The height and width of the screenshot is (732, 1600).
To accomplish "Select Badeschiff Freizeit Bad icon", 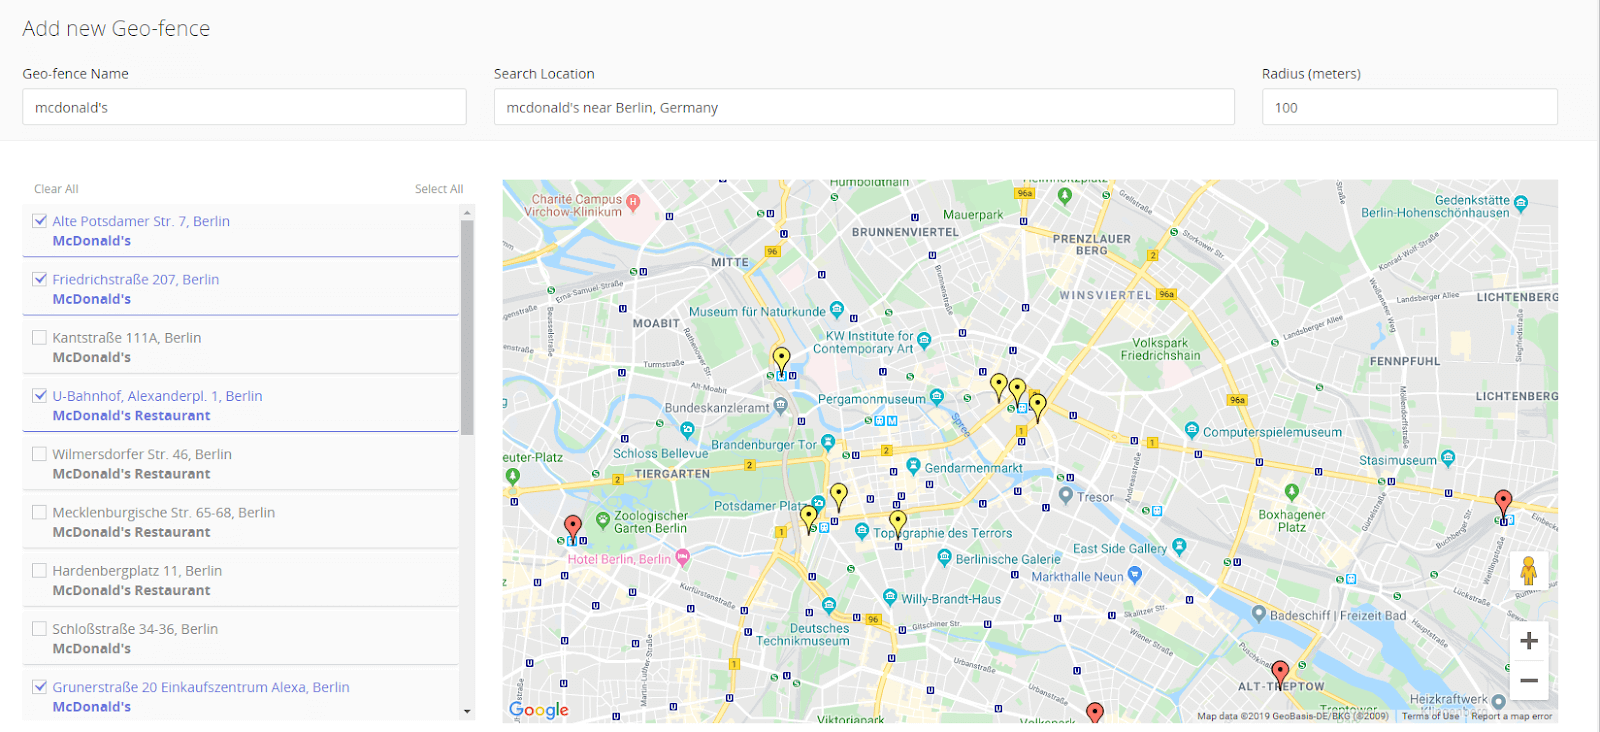I will pos(1259,613).
